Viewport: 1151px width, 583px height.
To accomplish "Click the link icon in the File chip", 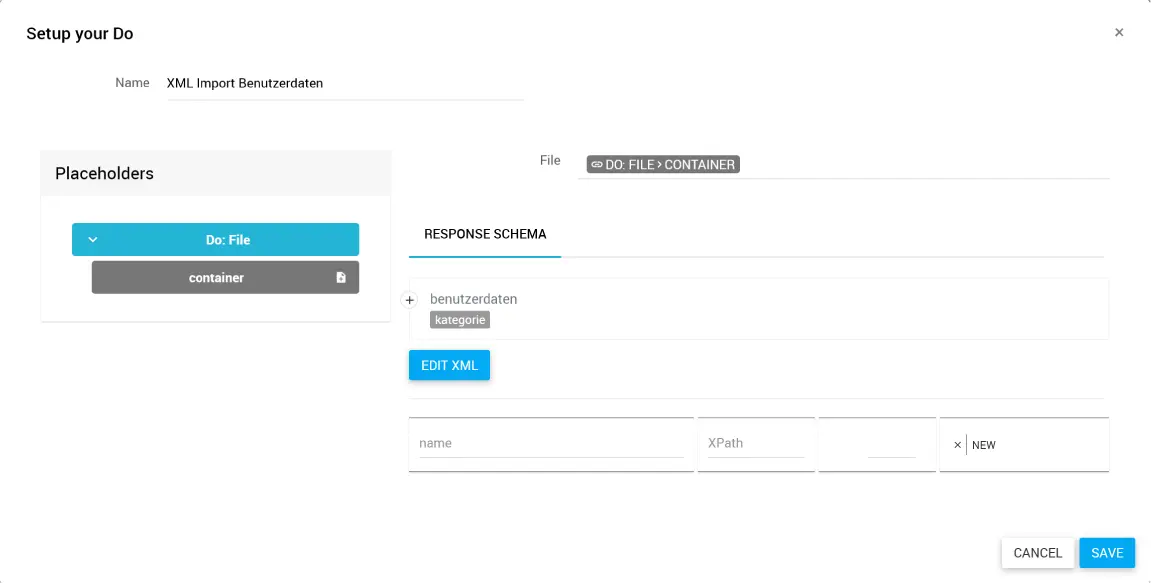I will pyautogui.click(x=596, y=165).
